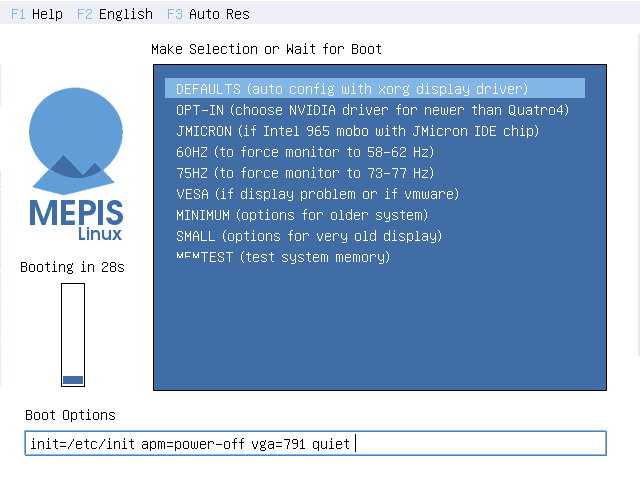The height and width of the screenshot is (480, 640).
Task: Open the F3 Auto Res option
Action: [208, 14]
